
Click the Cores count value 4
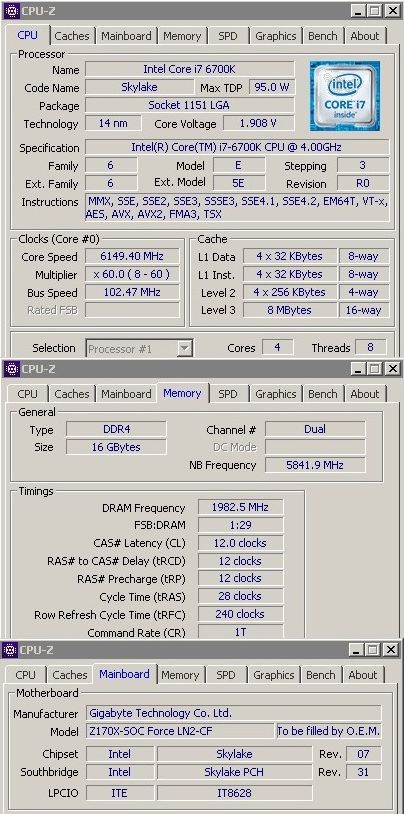277,347
